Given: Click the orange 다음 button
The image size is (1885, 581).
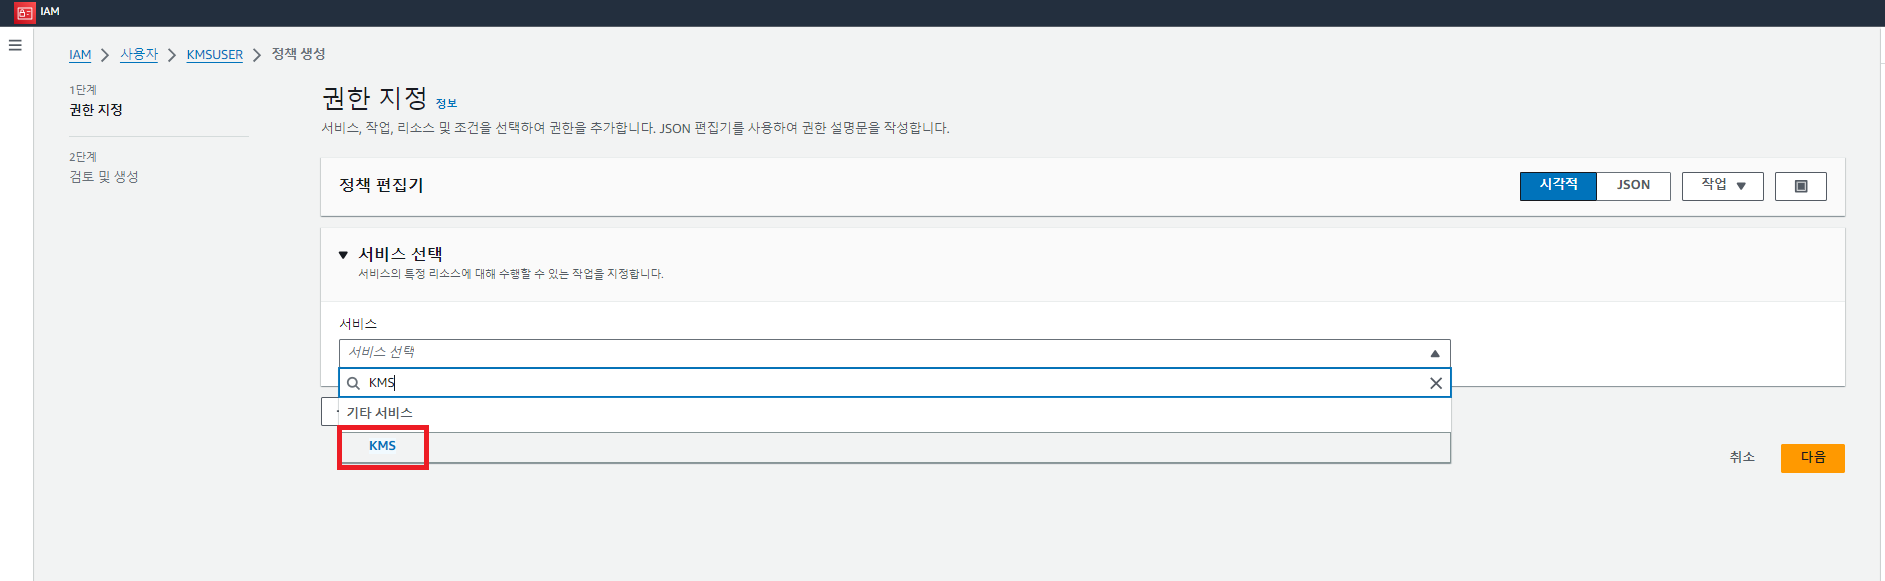Looking at the screenshot, I should pyautogui.click(x=1813, y=458).
